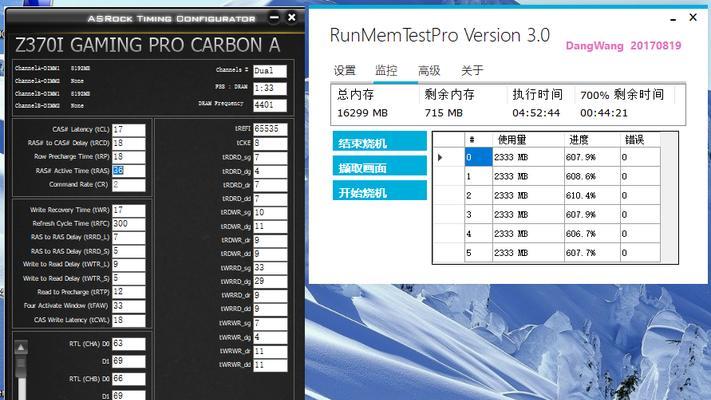711x400 pixels.
Task: Minimize the ASRock Timing Configurator window
Action: pos(274,17)
